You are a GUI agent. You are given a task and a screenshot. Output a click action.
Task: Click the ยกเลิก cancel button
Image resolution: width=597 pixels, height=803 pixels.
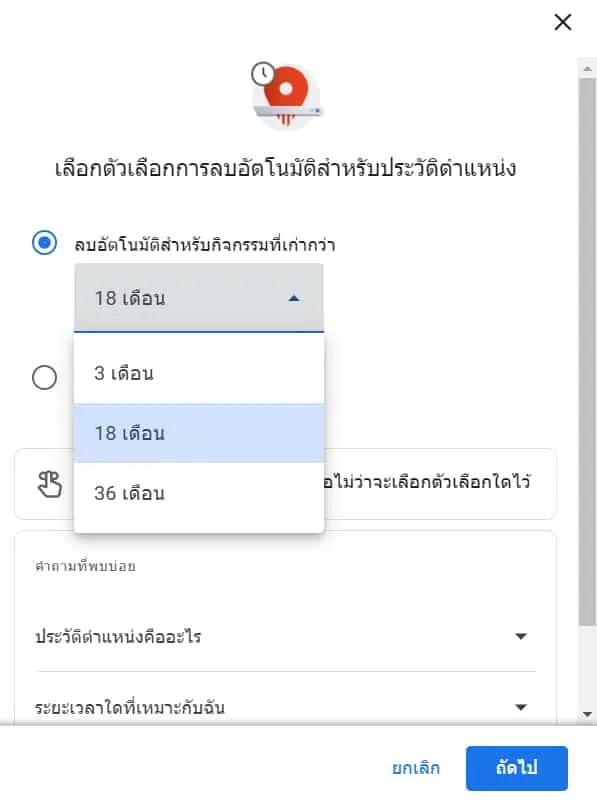pos(416,768)
